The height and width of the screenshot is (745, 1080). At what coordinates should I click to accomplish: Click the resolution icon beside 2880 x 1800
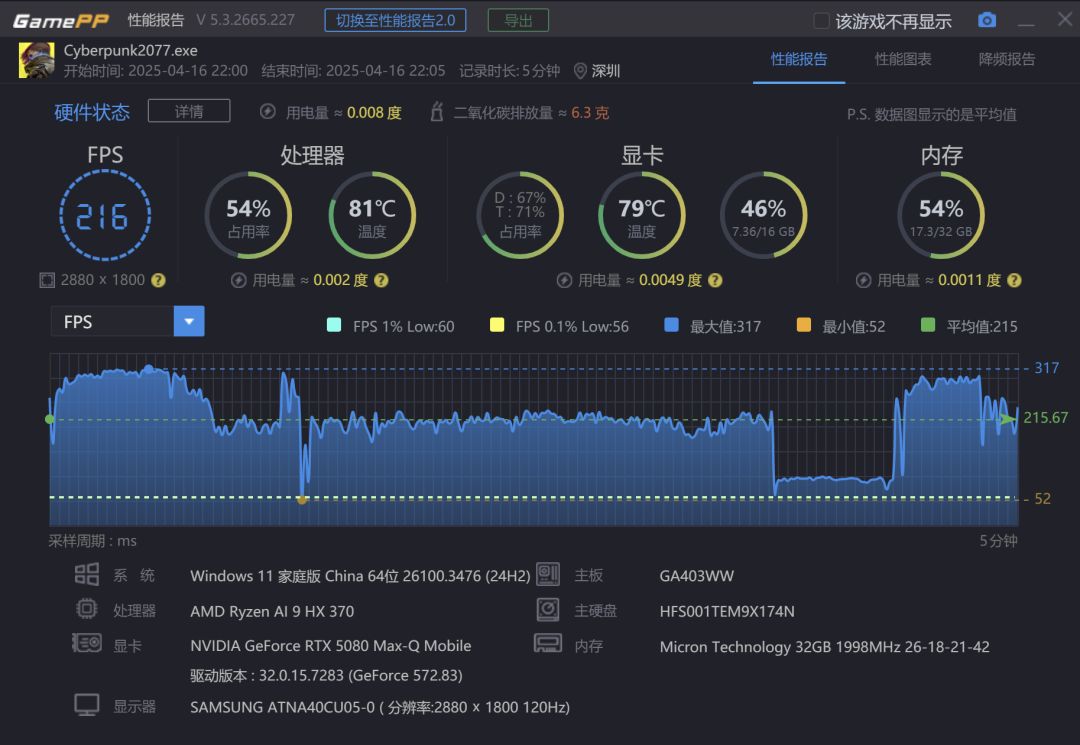click(47, 280)
